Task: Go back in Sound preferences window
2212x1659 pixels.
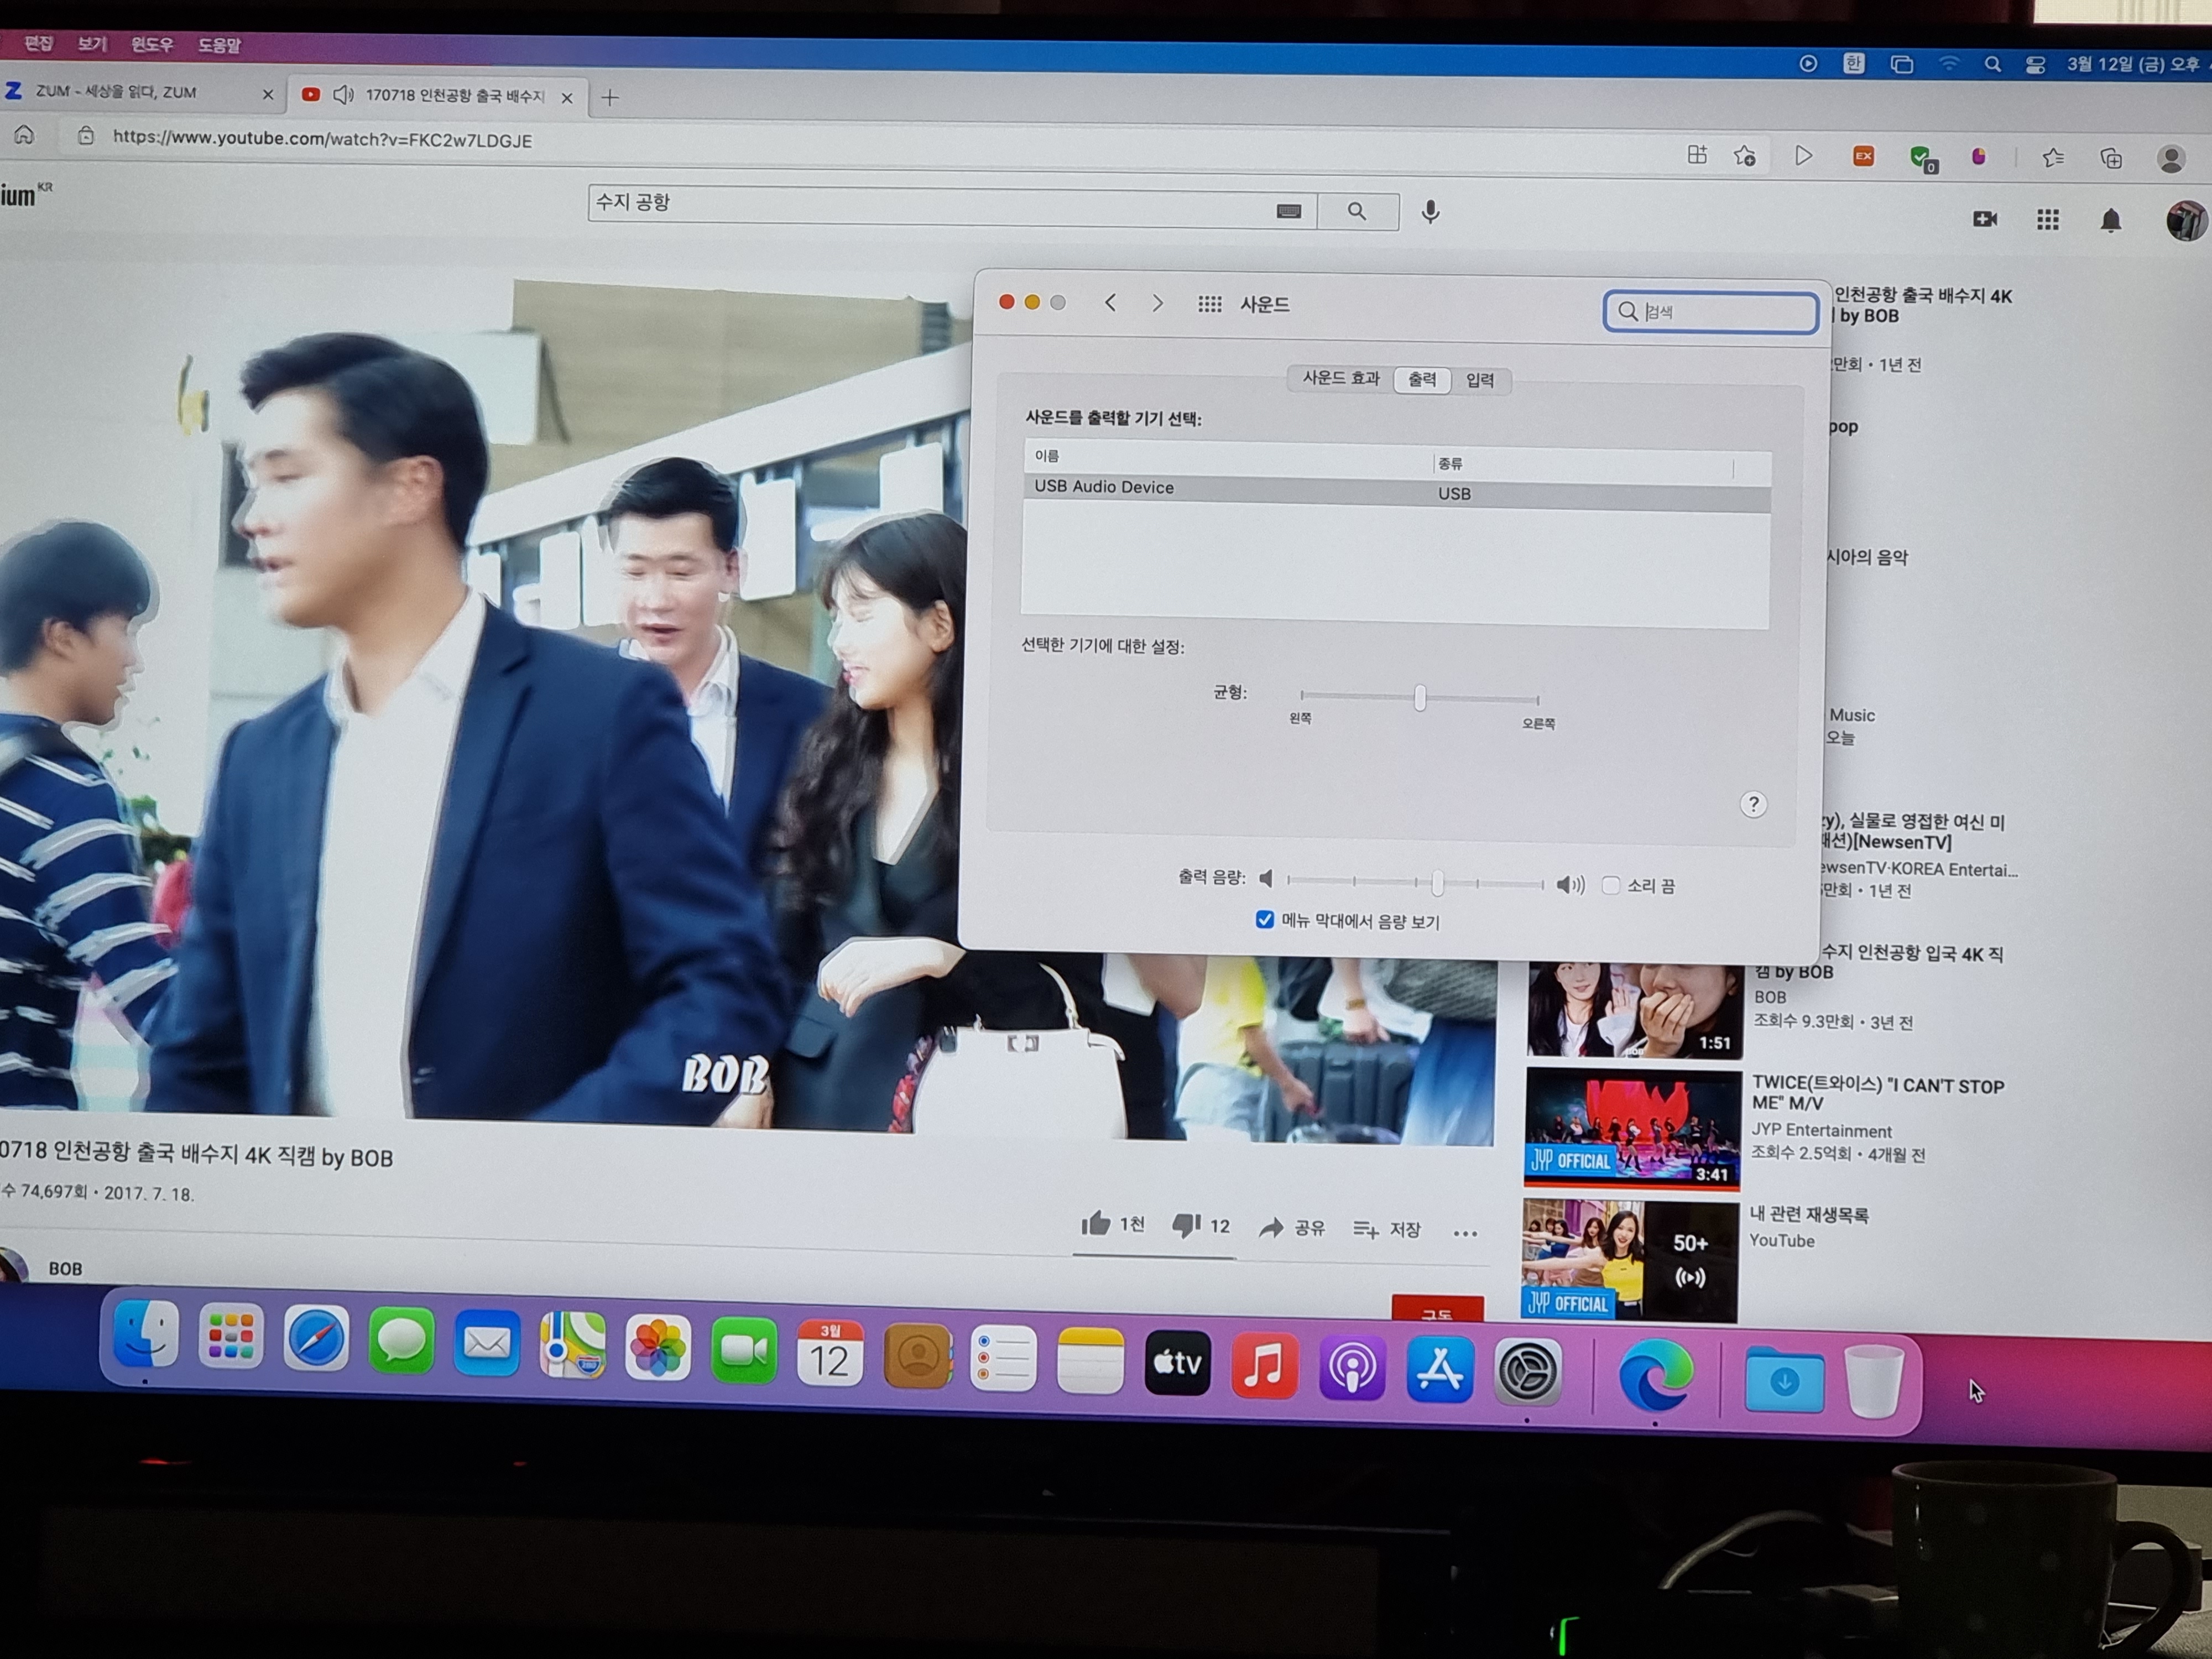Action: pyautogui.click(x=1110, y=302)
